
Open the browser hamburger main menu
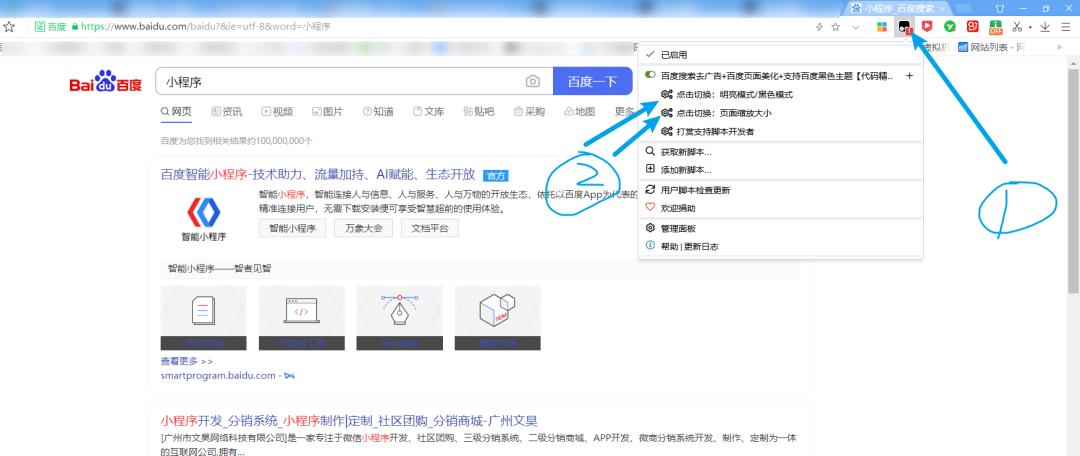1066,27
